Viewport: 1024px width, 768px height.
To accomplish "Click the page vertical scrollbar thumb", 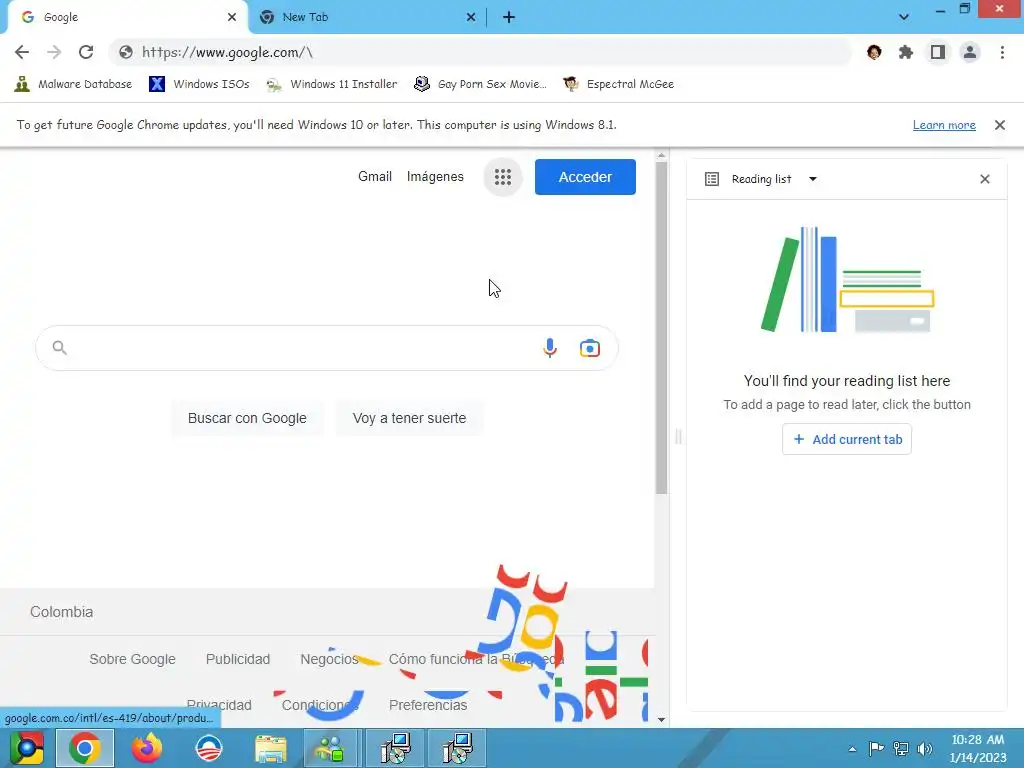I will tap(661, 327).
